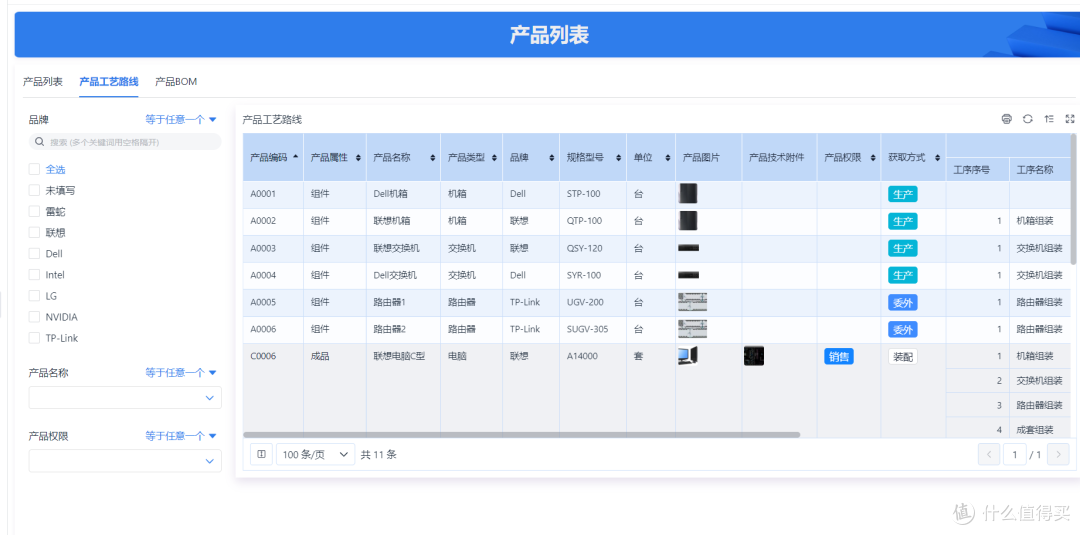Open the row height adjustment icon
The image size is (1080, 535).
pyautogui.click(x=1049, y=119)
